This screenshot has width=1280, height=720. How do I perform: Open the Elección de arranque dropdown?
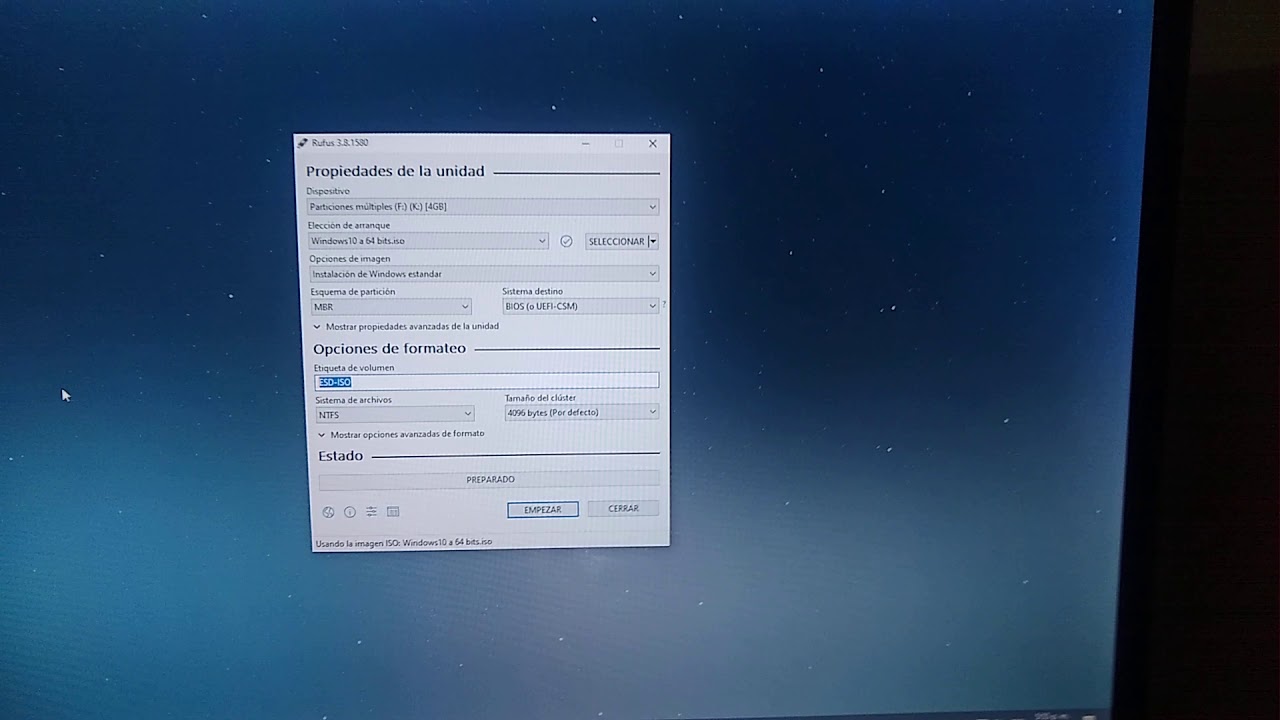428,241
